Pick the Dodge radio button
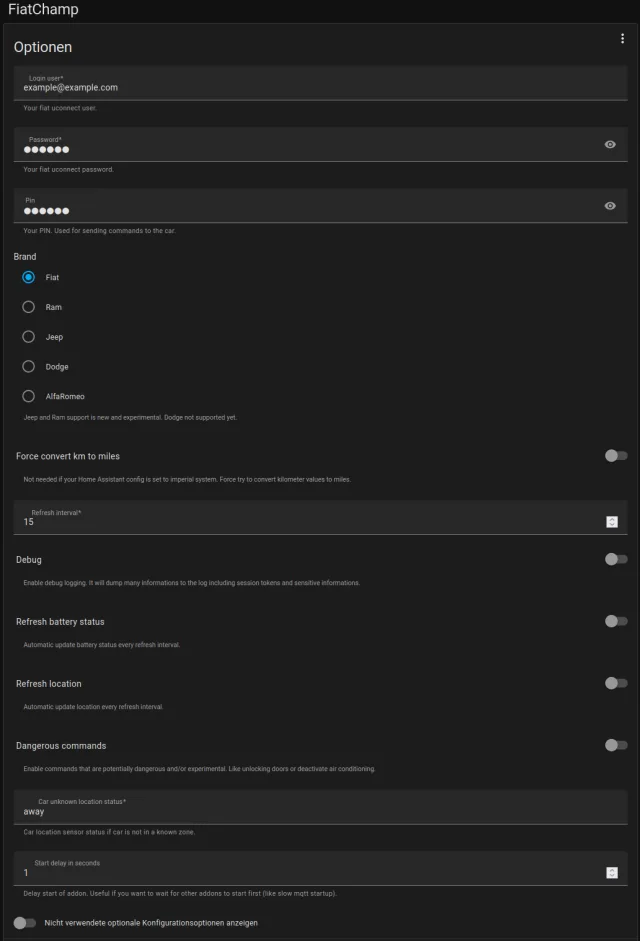The width and height of the screenshot is (640, 941). pyautogui.click(x=29, y=367)
